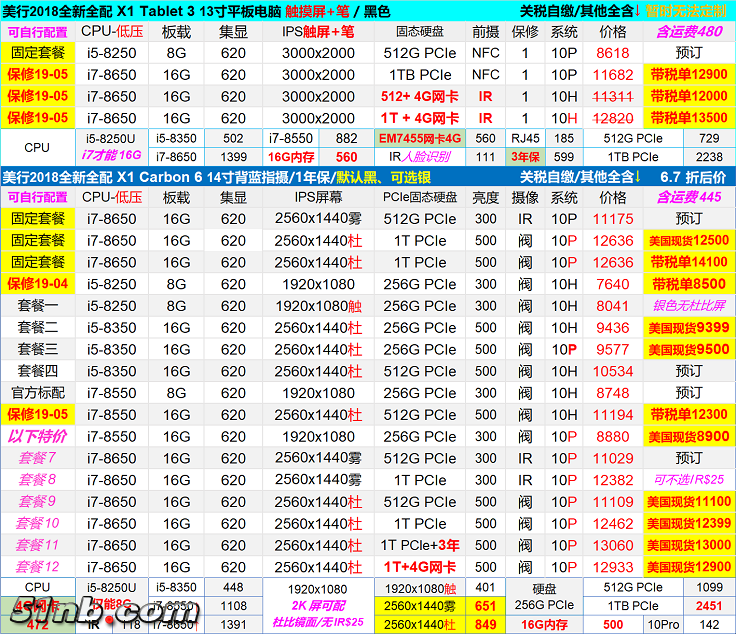Image resolution: width=736 pixels, height=634 pixels.
Task: Select the 可不选IR$25 cell
Action: tap(688, 480)
